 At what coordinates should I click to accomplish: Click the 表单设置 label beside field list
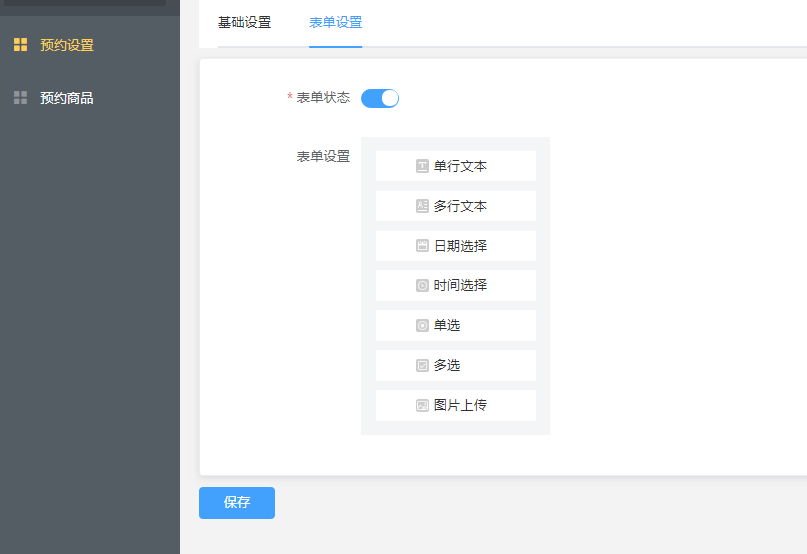coord(323,156)
